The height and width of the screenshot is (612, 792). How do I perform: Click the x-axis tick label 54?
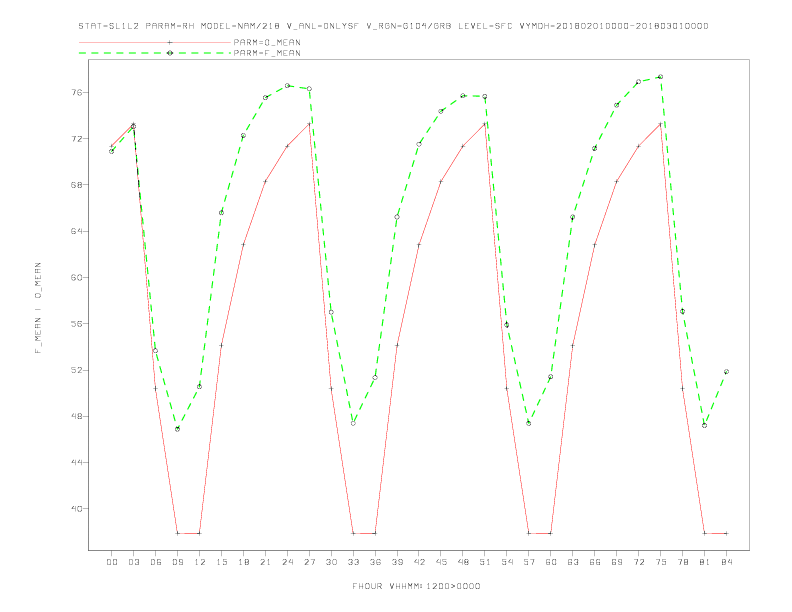pyautogui.click(x=507, y=562)
